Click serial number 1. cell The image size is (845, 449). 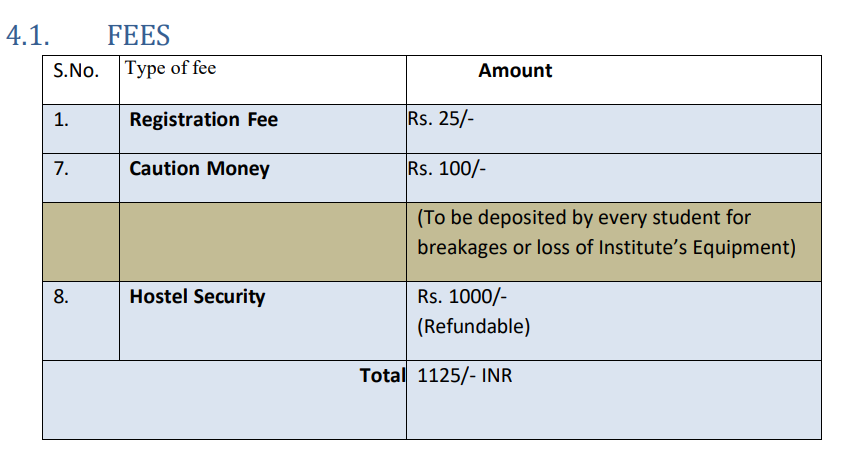click(x=62, y=120)
